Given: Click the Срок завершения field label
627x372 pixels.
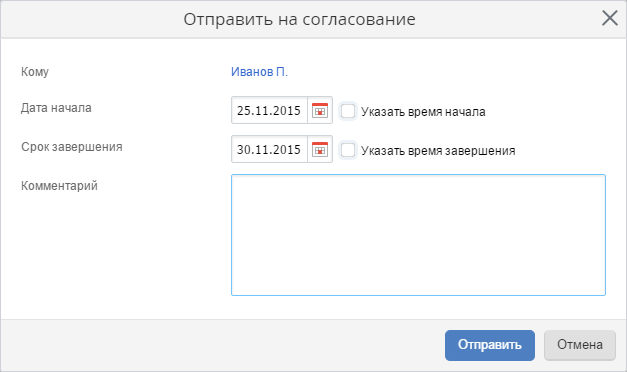Looking at the screenshot, I should click(72, 147).
